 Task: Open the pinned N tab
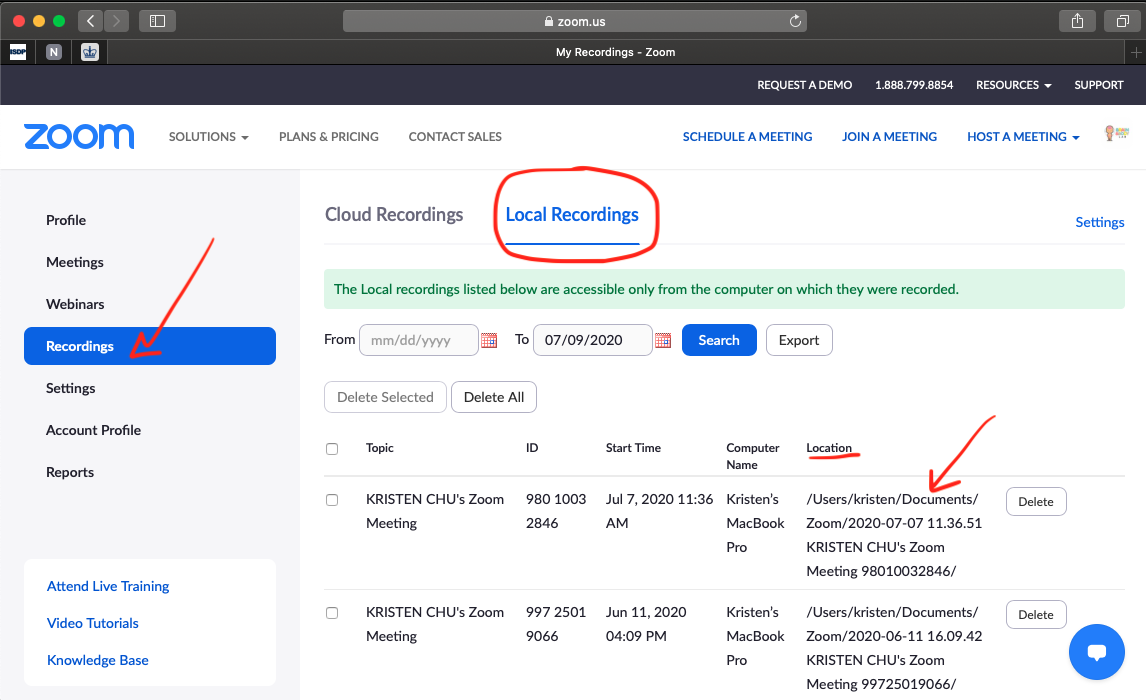pyautogui.click(x=54, y=52)
